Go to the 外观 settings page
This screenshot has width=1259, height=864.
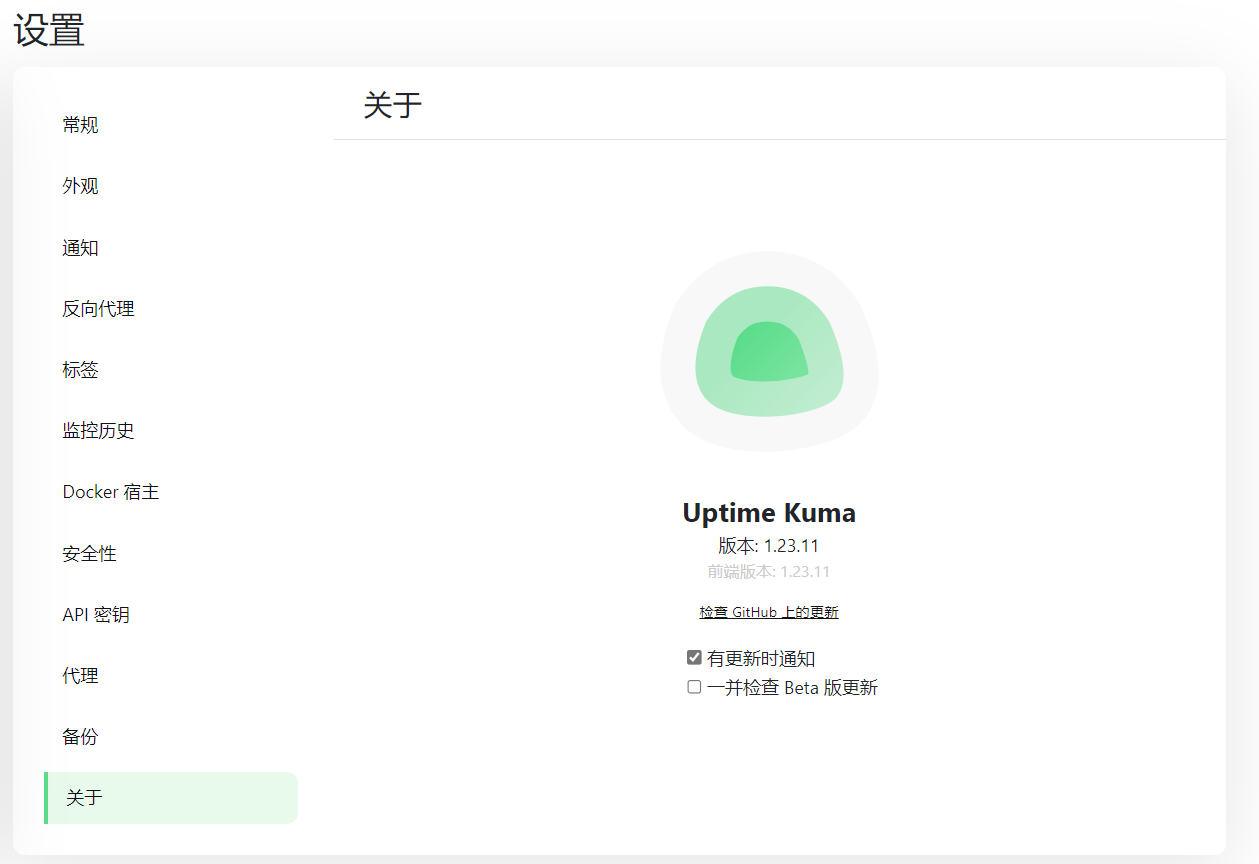coord(80,186)
